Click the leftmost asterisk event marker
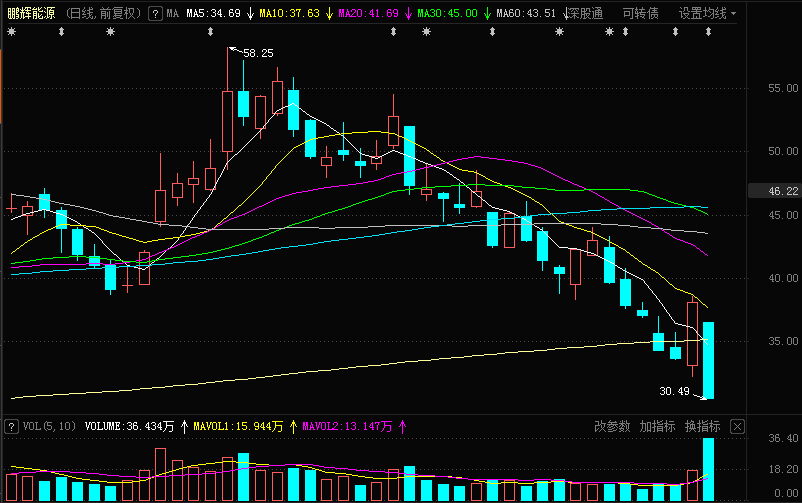The width and height of the screenshot is (802, 503). (12, 32)
